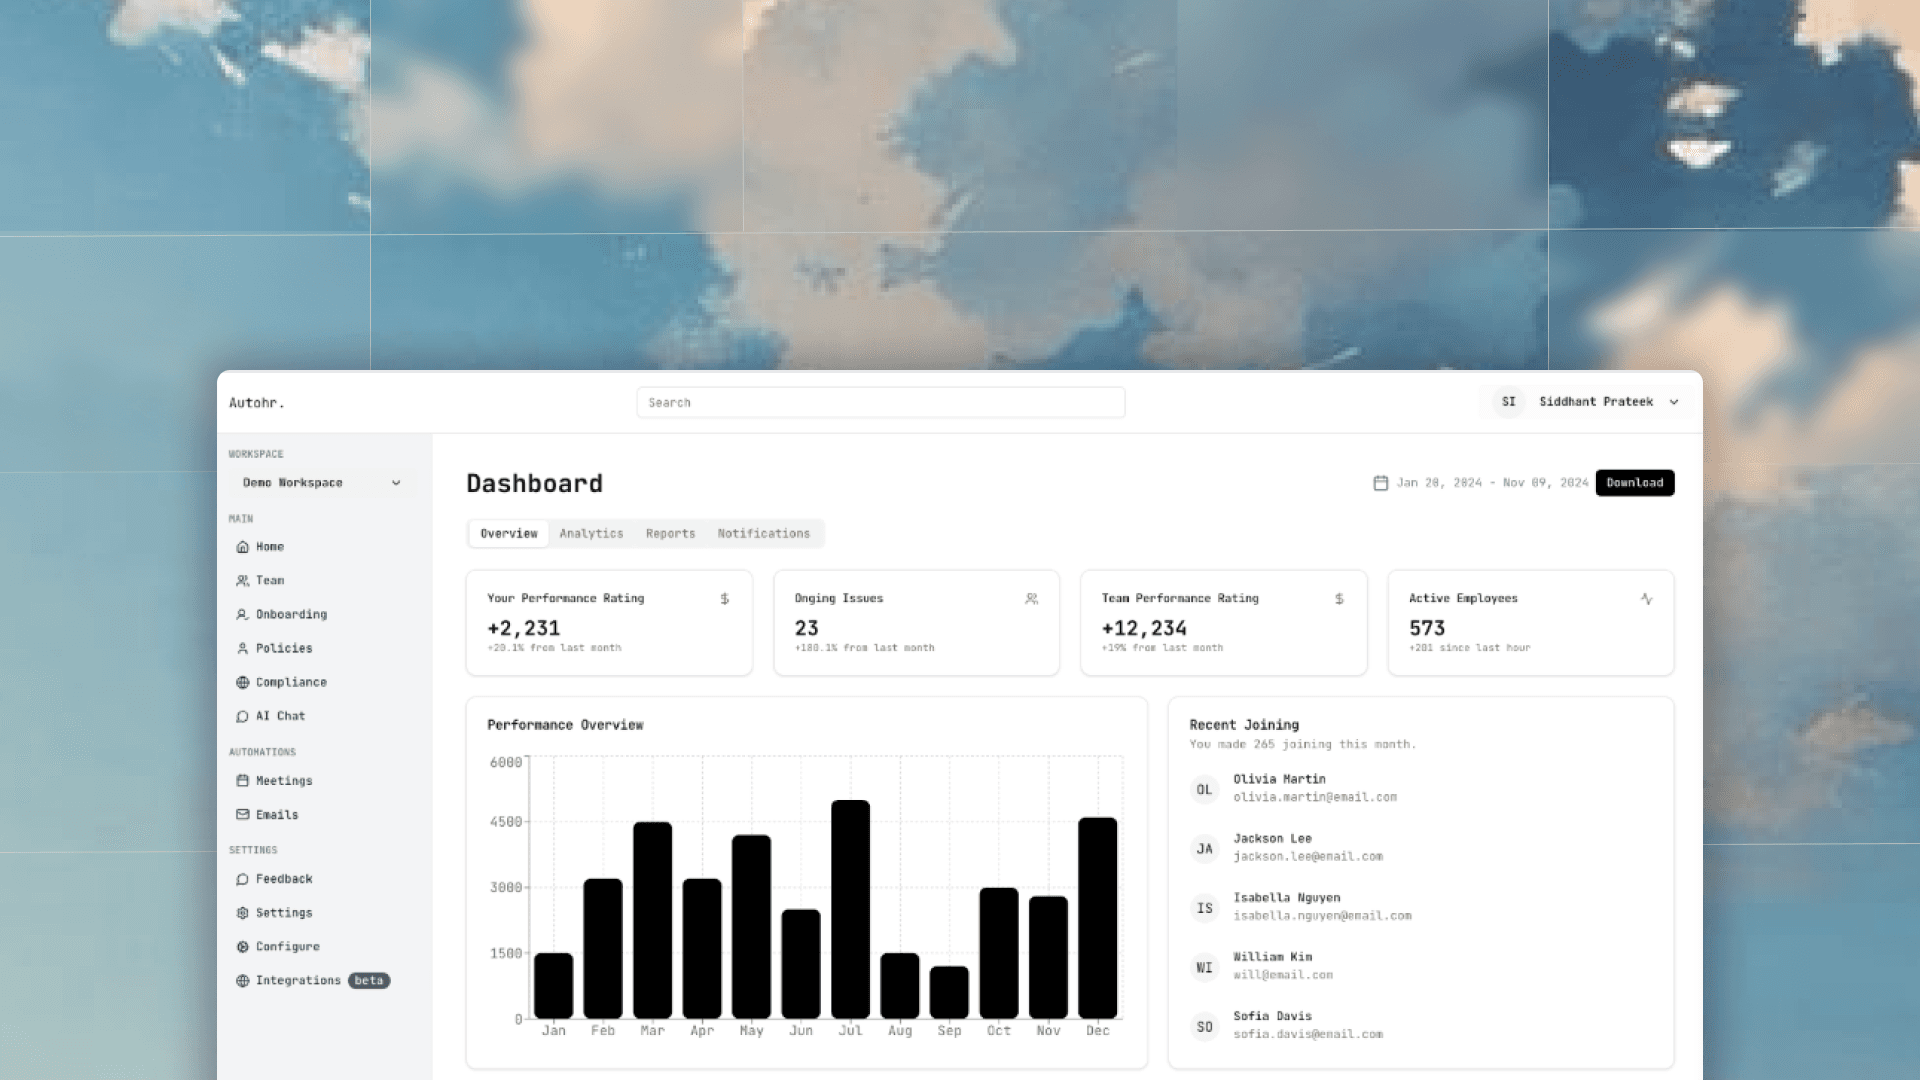This screenshot has width=1920, height=1080.
Task: Open the Jan 20 - Nov 09 date range picker
Action: pos(1491,483)
